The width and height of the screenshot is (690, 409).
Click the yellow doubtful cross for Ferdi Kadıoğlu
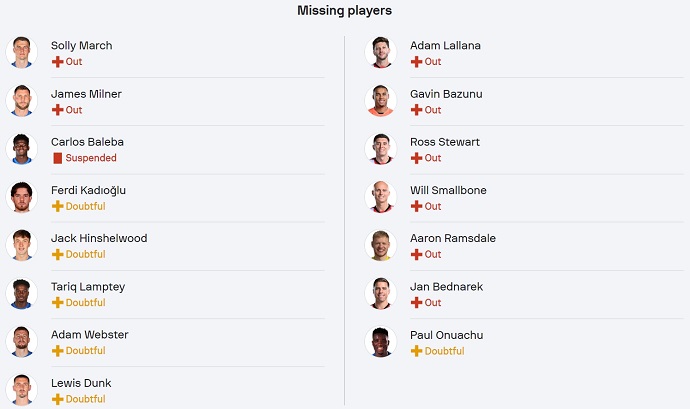pos(57,206)
